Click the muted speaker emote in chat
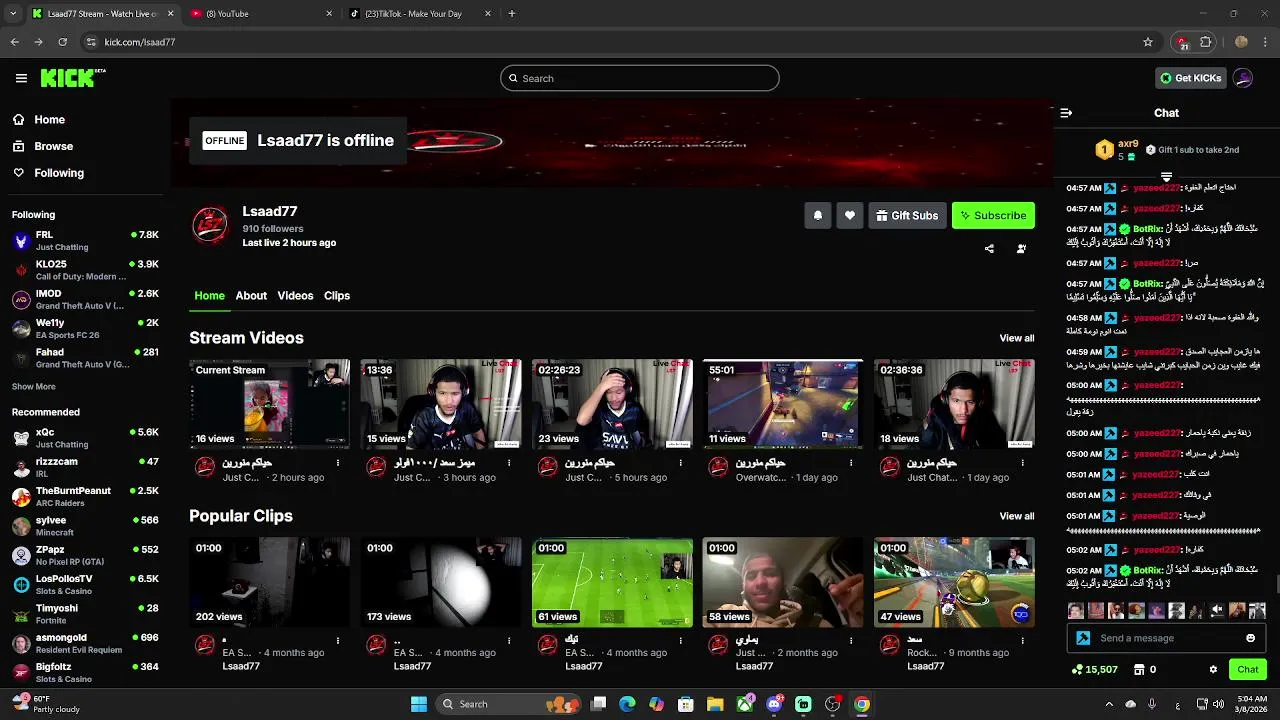1280x720 pixels. tap(1217, 610)
